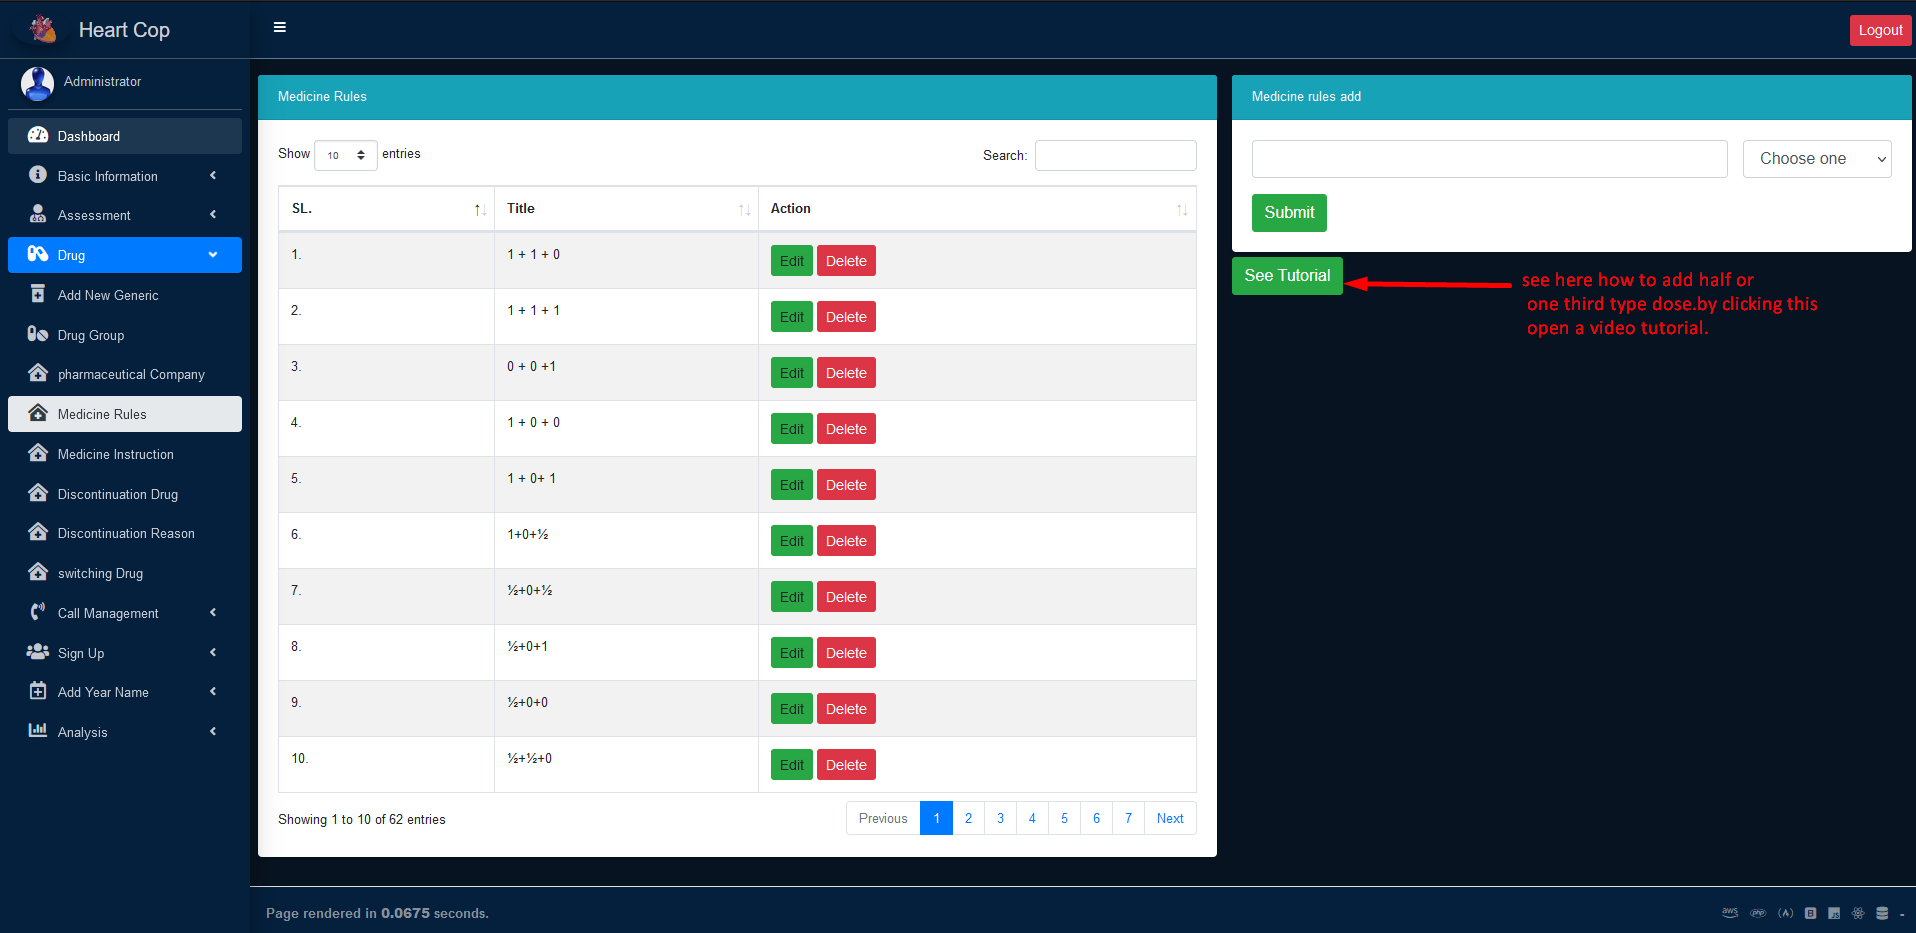Screen dimensions: 1916x933
Task: Click the Analysis chart icon in sidebar
Action: 38,731
